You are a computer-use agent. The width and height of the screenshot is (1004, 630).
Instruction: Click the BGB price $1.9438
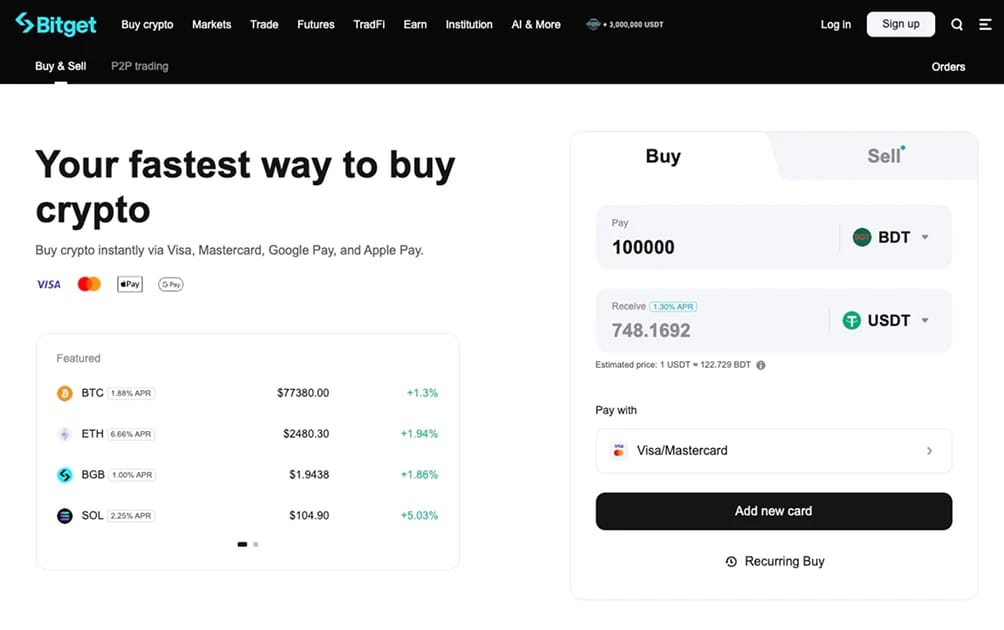coord(309,475)
